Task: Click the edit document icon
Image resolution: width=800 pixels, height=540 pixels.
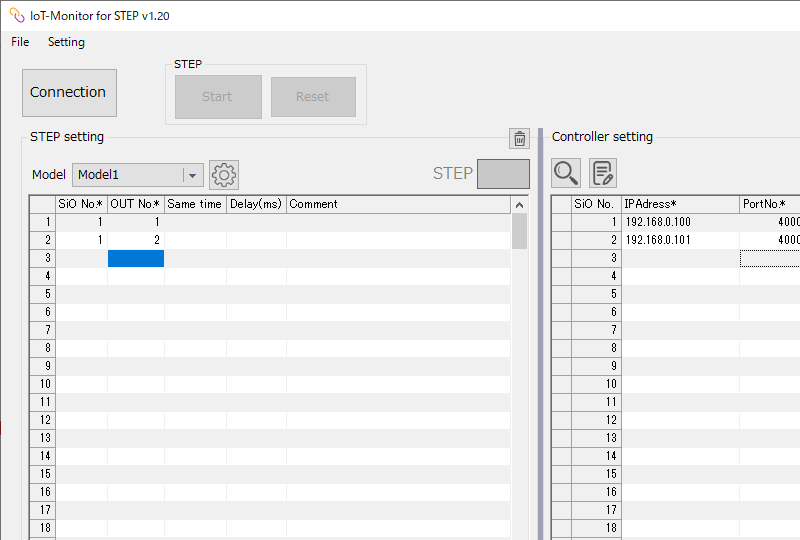Action: click(x=603, y=173)
